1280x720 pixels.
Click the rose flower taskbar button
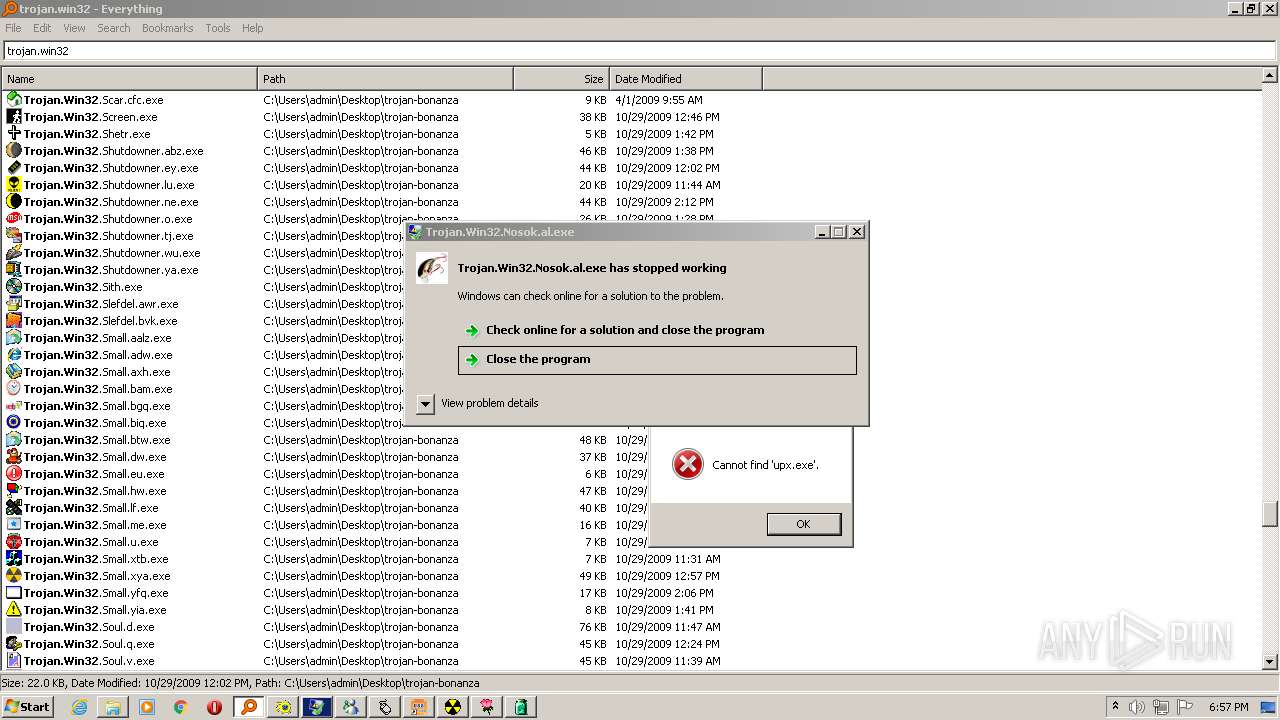[x=487, y=707]
